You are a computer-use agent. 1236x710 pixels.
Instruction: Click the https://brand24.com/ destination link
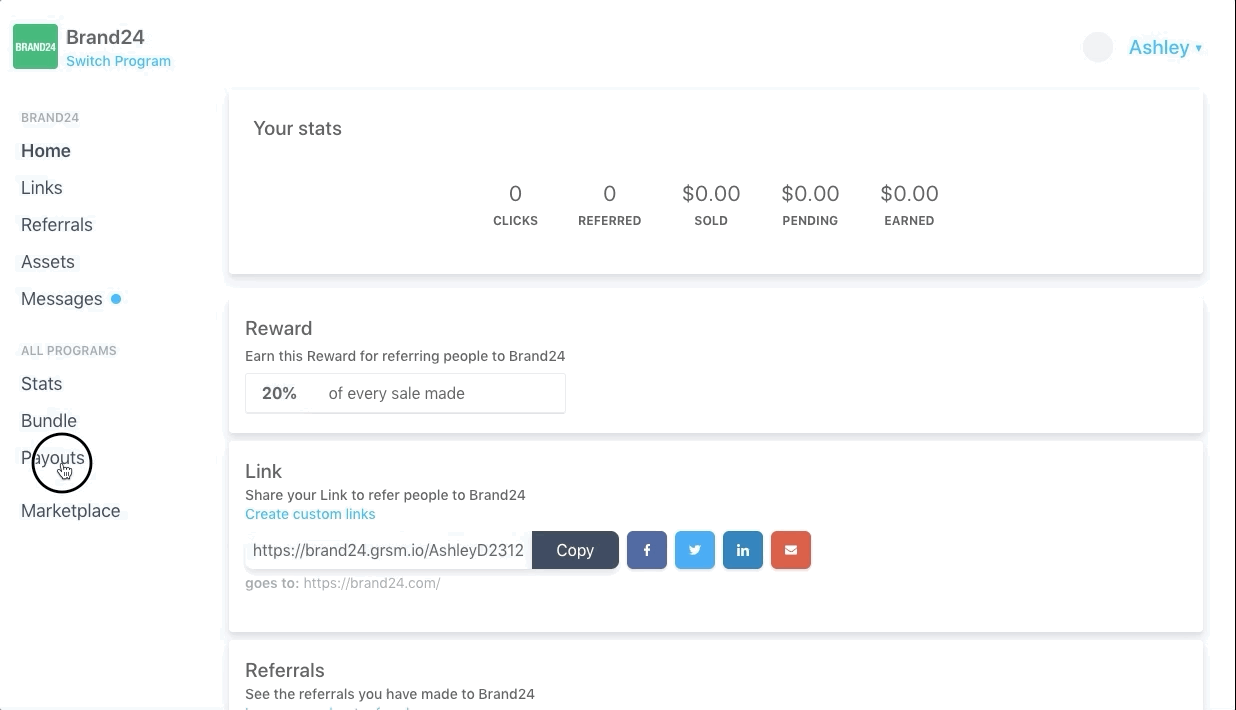[x=372, y=583]
